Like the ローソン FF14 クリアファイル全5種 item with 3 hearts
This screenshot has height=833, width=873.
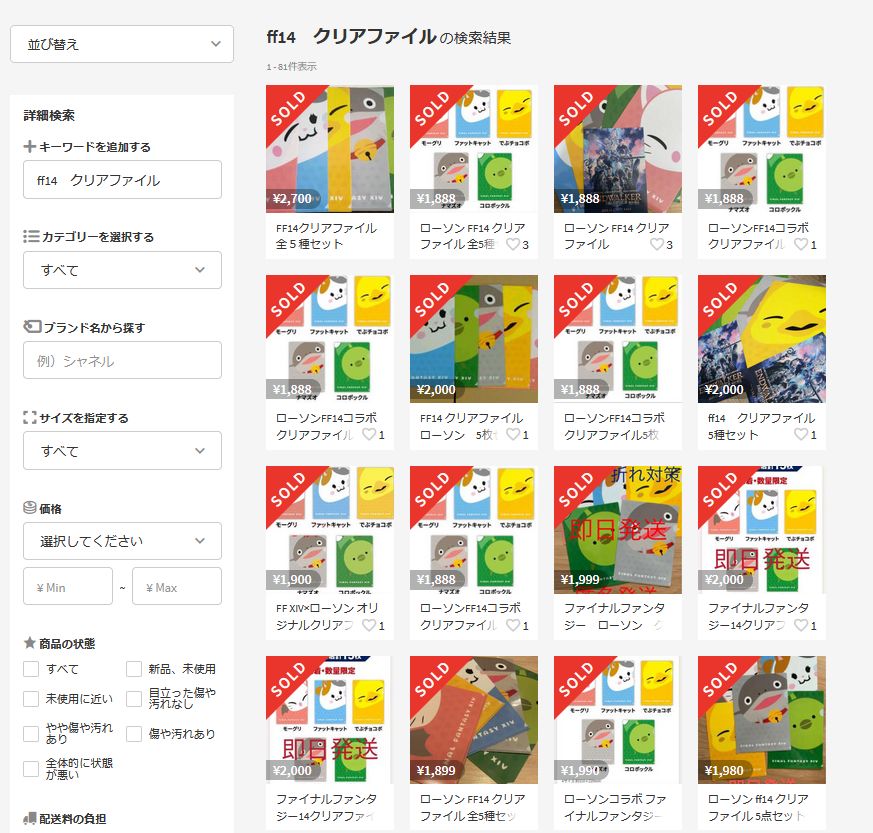point(513,244)
